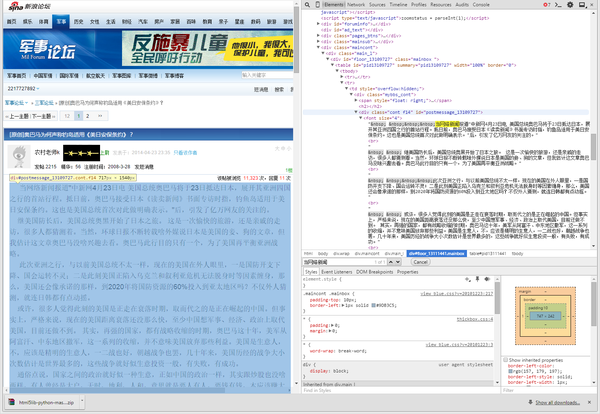Click Show all downloads link
Viewport: 600px width, 414px height.
coord(557,402)
